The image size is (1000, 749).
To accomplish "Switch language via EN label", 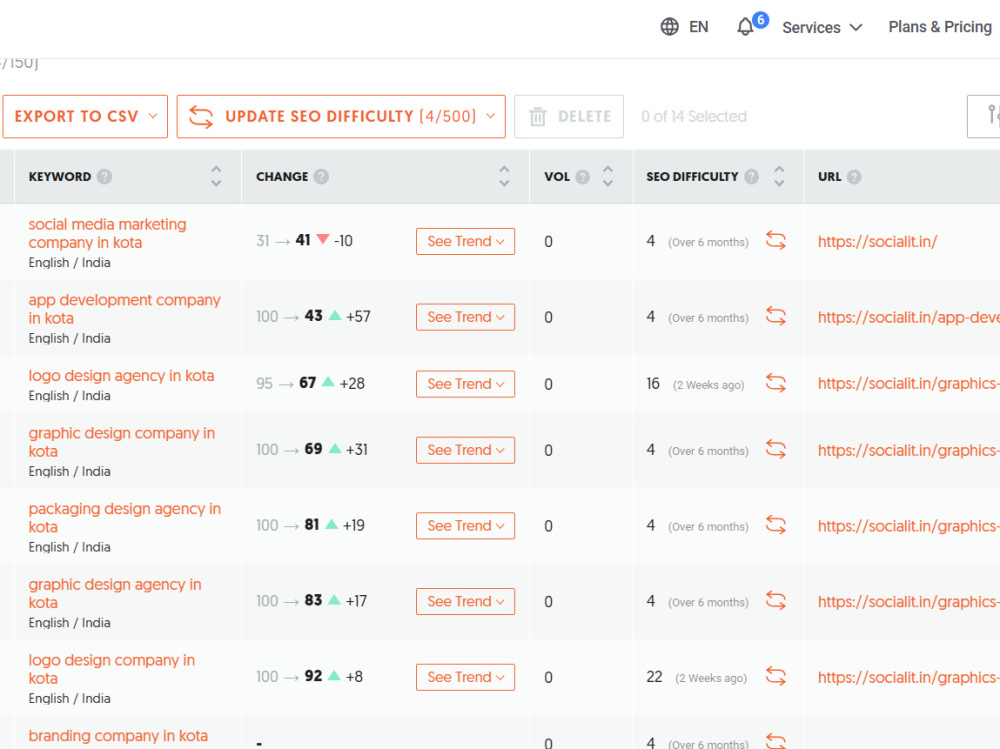I will pyautogui.click(x=698, y=27).
